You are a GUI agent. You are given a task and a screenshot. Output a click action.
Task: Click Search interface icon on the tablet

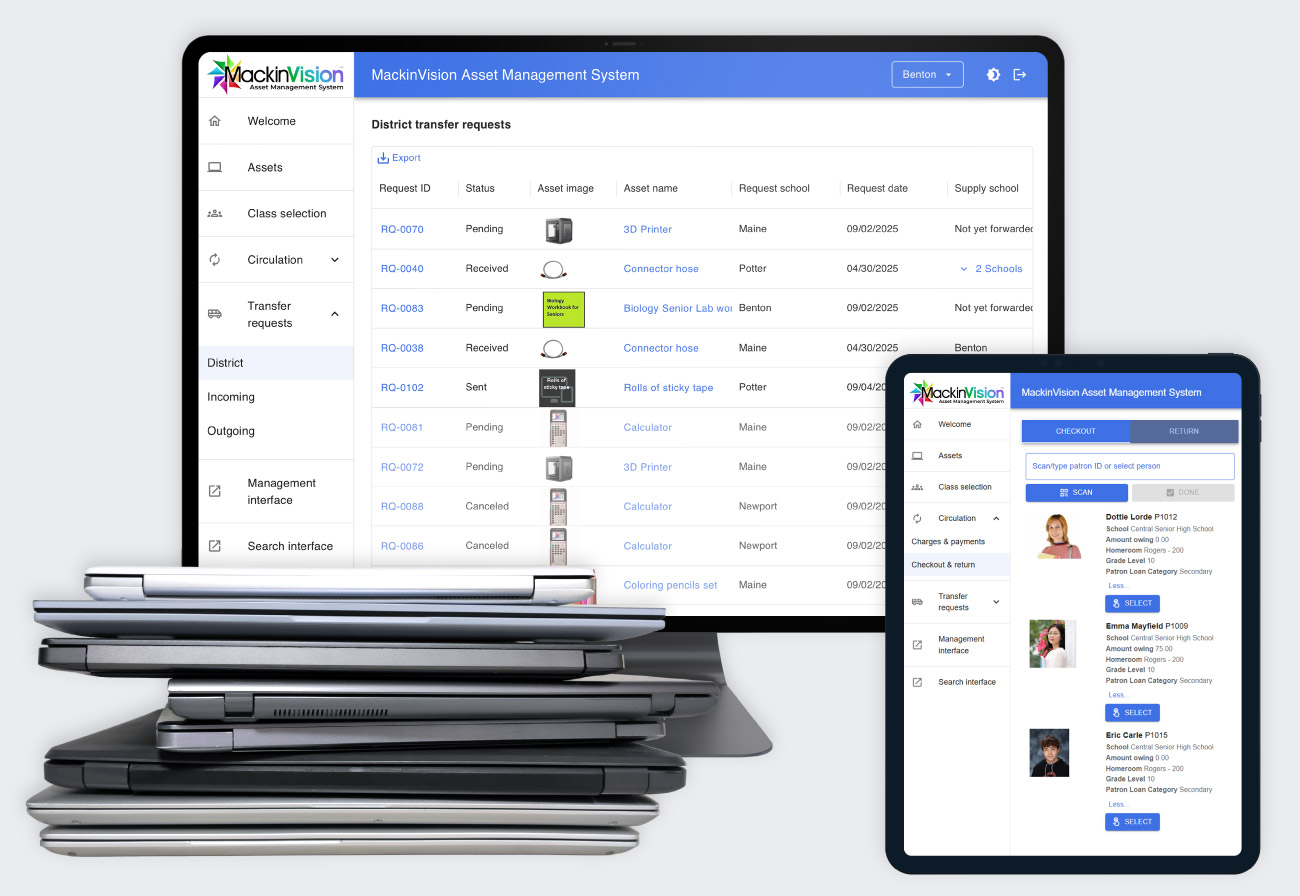[917, 682]
